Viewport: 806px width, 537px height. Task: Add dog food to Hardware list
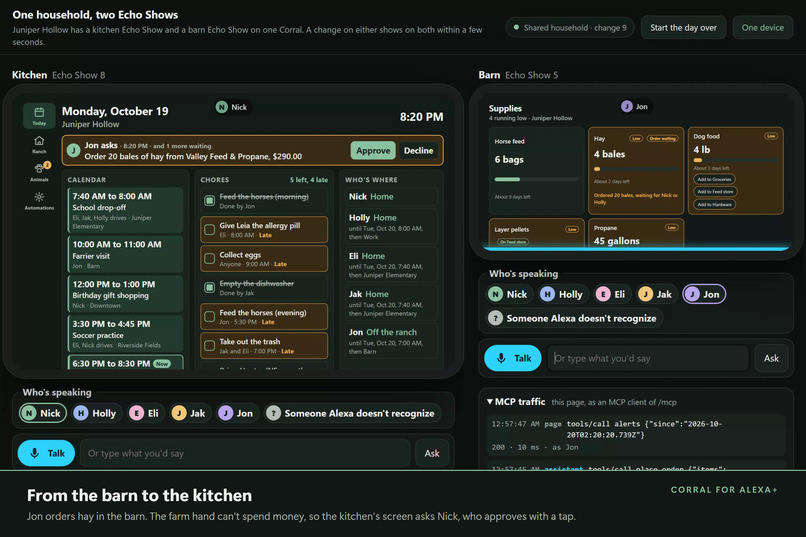714,204
